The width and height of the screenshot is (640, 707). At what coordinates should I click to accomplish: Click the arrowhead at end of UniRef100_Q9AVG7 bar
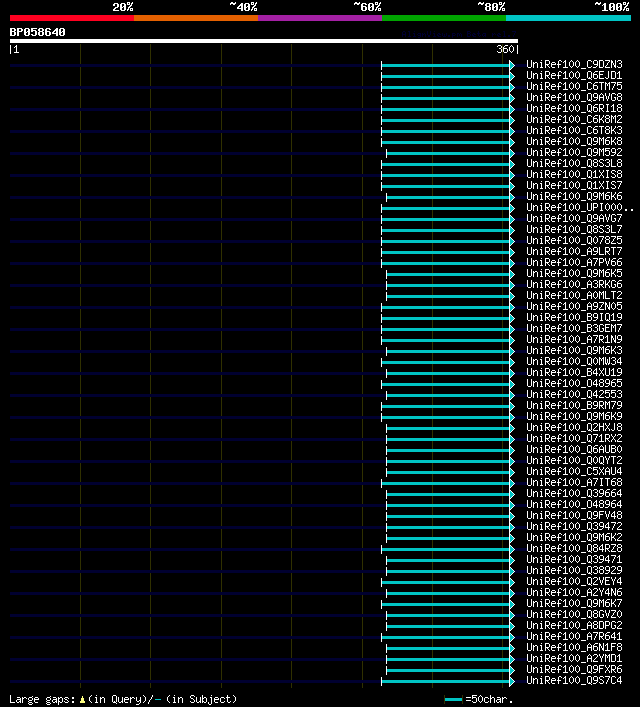tap(512, 220)
